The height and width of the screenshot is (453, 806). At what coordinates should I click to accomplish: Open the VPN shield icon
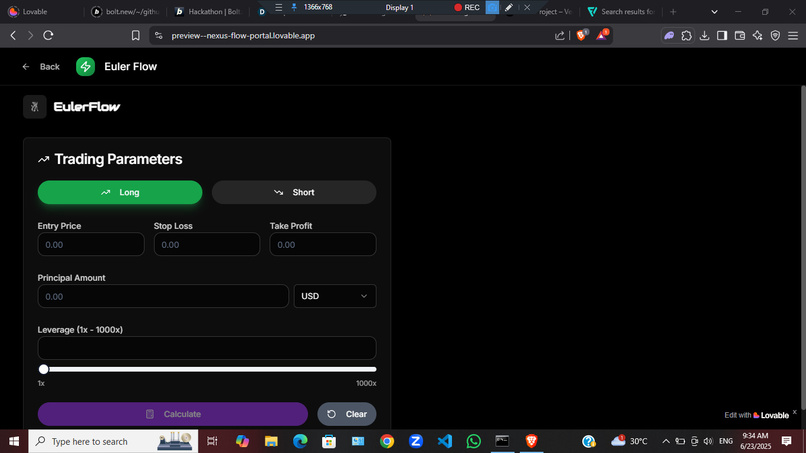click(775, 35)
